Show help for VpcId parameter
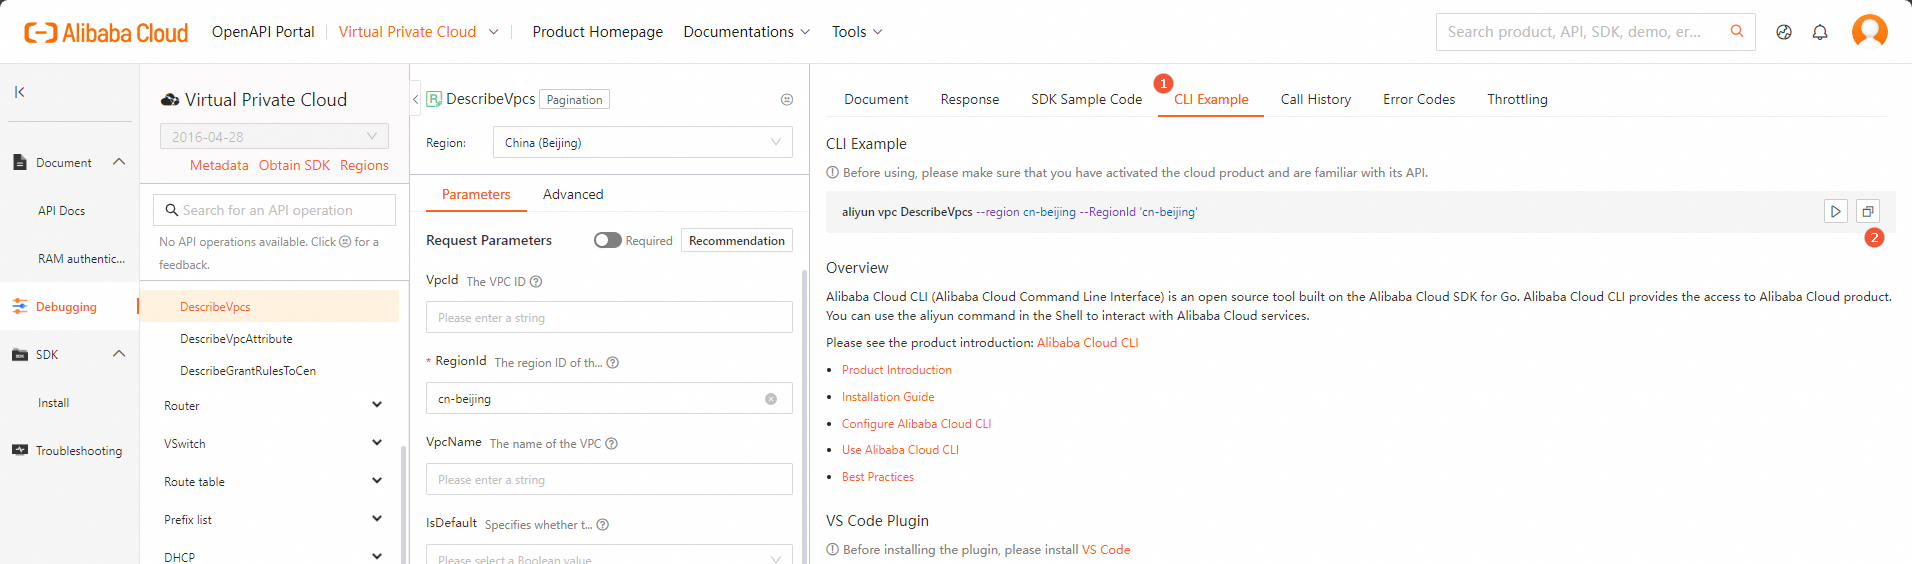 coord(536,282)
